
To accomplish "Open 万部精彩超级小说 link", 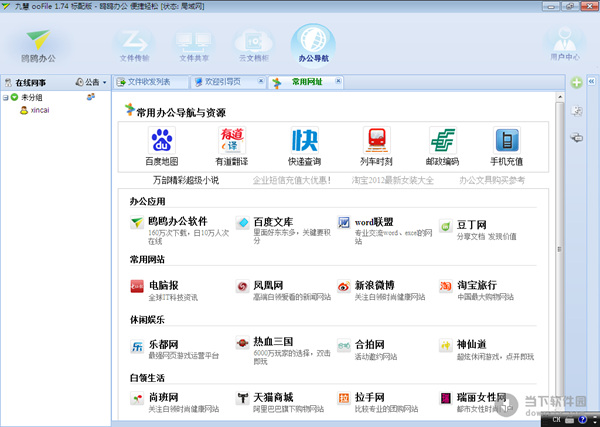I will point(186,180).
